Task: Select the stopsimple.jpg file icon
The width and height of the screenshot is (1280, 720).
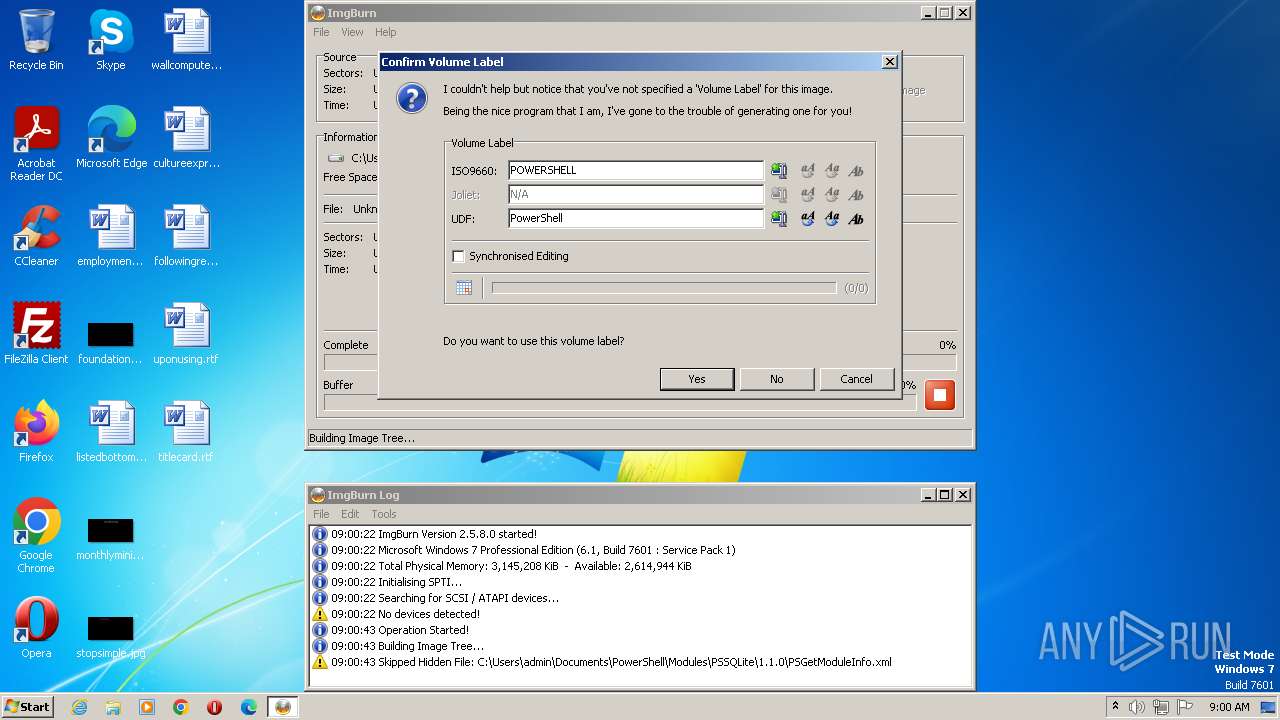Action: pyautogui.click(x=111, y=637)
